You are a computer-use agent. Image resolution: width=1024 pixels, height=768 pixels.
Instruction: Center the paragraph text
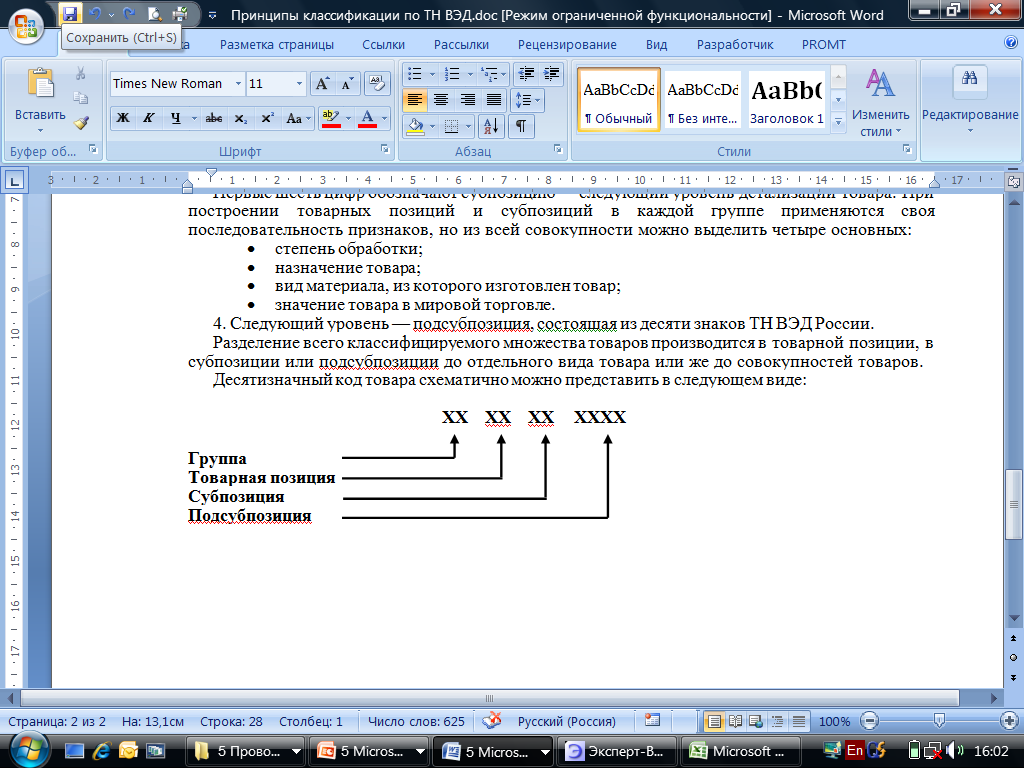pyautogui.click(x=441, y=100)
